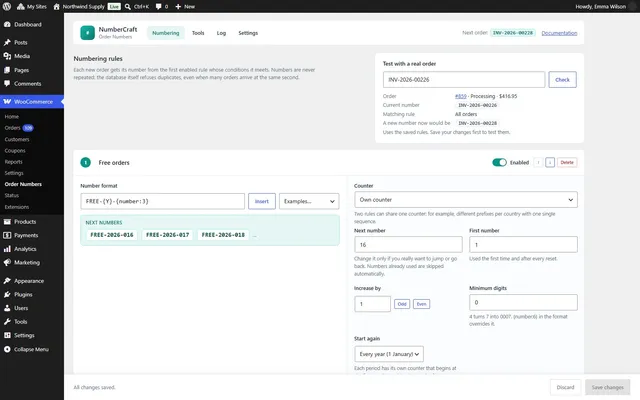Open Tools in the WordPress sidebar
The image size is (640, 400).
pyautogui.click(x=32, y=322)
